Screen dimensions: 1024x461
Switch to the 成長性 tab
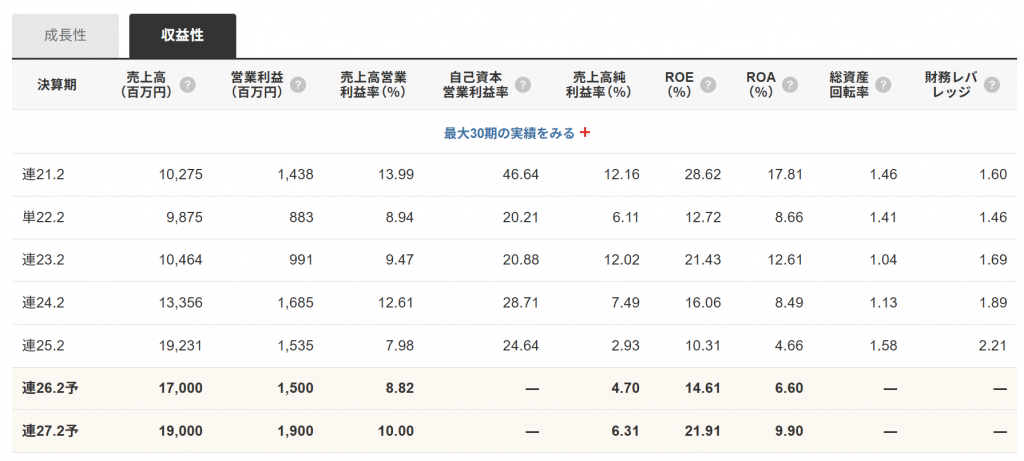65,35
